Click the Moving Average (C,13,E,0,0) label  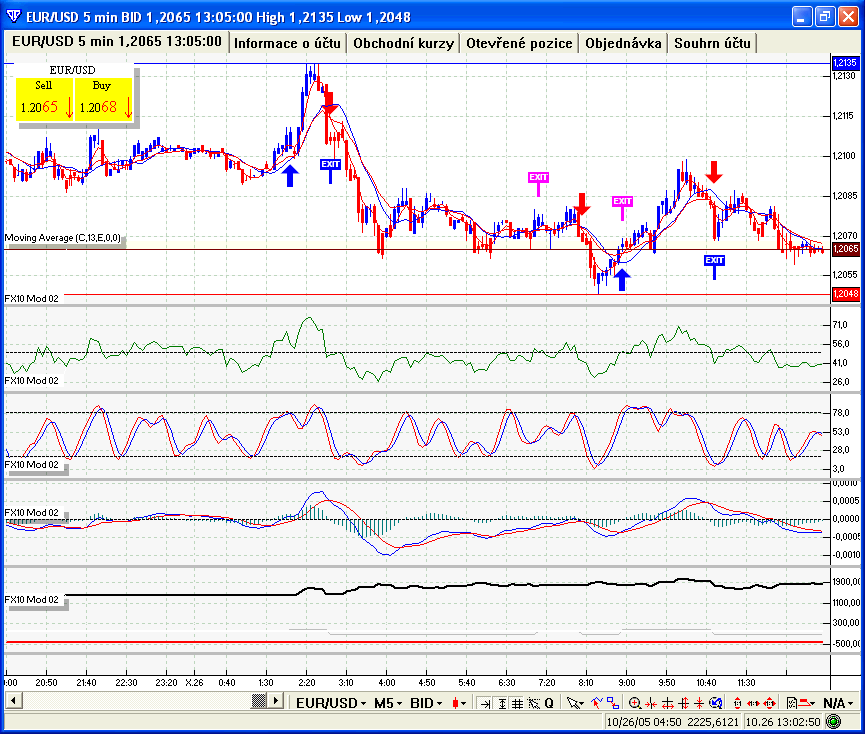click(62, 238)
